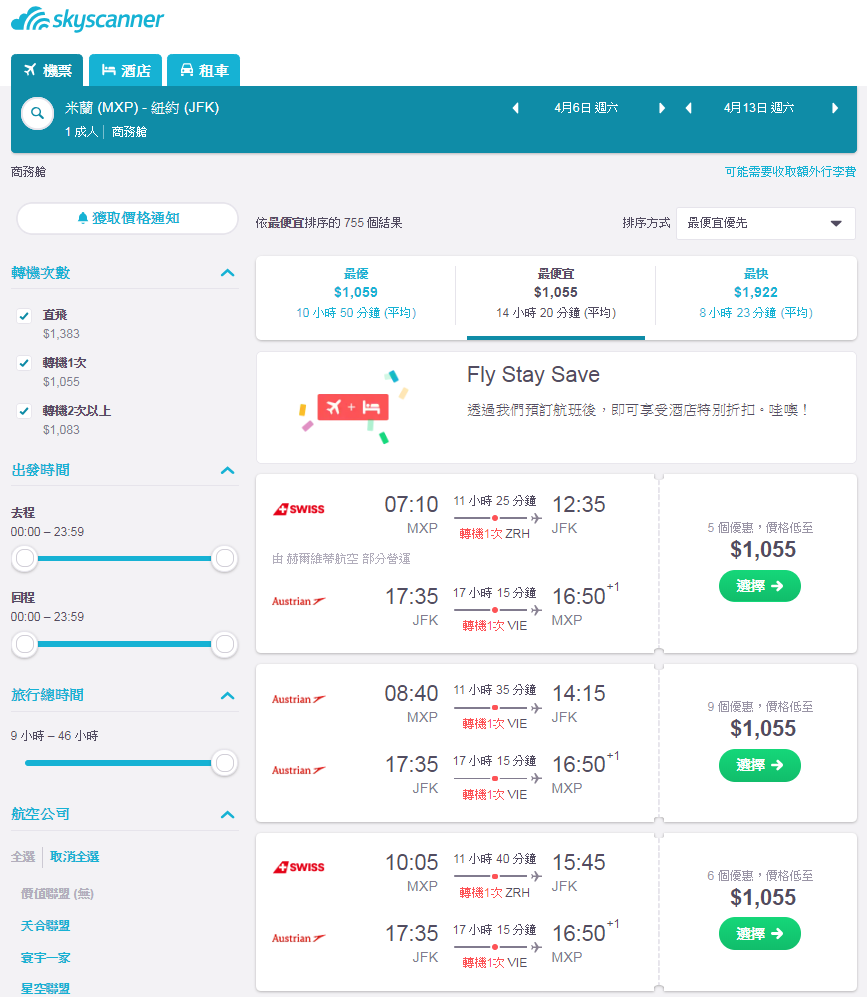Click Austrian logo on 08:40 outbound flight

pos(299,699)
